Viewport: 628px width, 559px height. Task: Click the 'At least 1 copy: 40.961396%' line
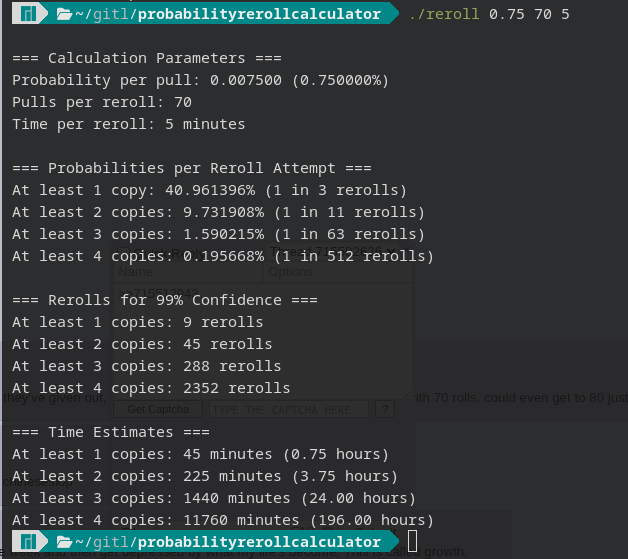pyautogui.click(x=209, y=191)
